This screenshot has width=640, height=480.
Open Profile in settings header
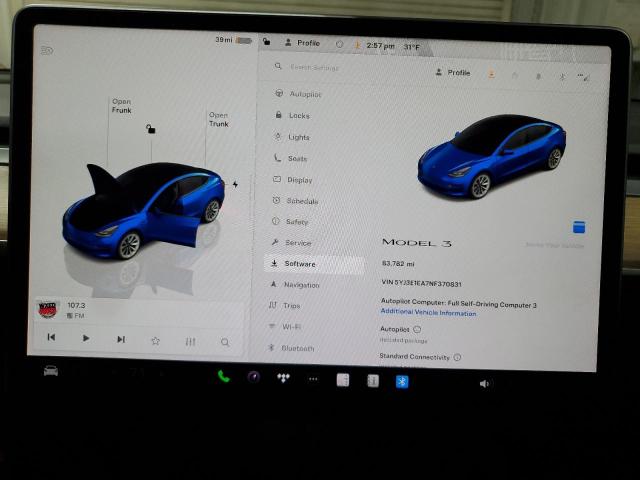[x=453, y=73]
